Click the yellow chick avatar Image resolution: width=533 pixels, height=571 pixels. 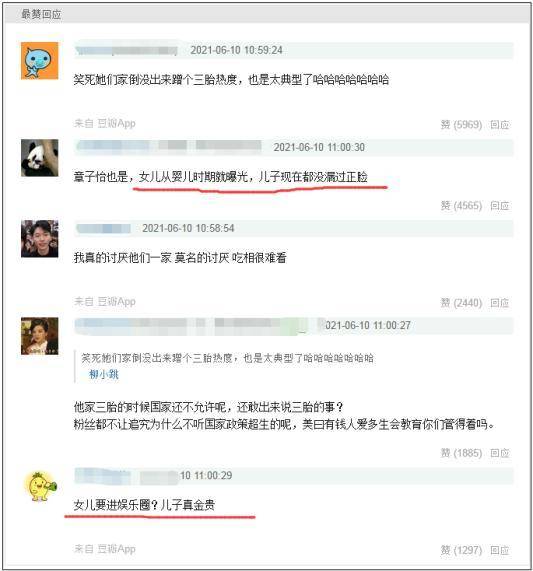coord(41,487)
